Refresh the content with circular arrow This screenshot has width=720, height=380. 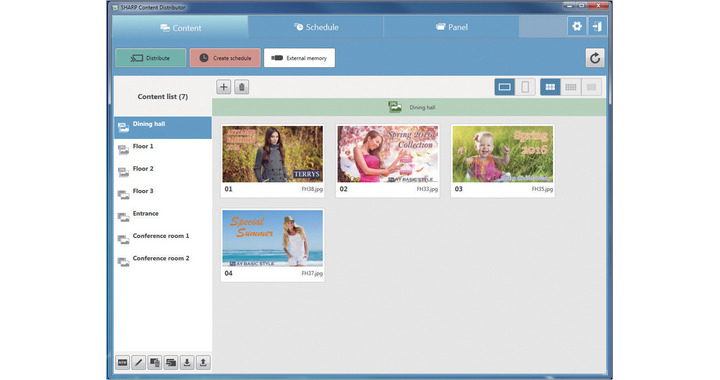point(595,58)
